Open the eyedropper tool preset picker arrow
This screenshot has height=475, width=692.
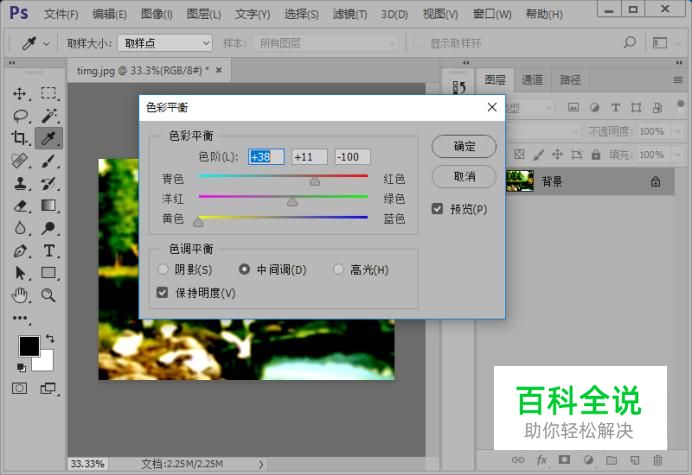(x=46, y=44)
